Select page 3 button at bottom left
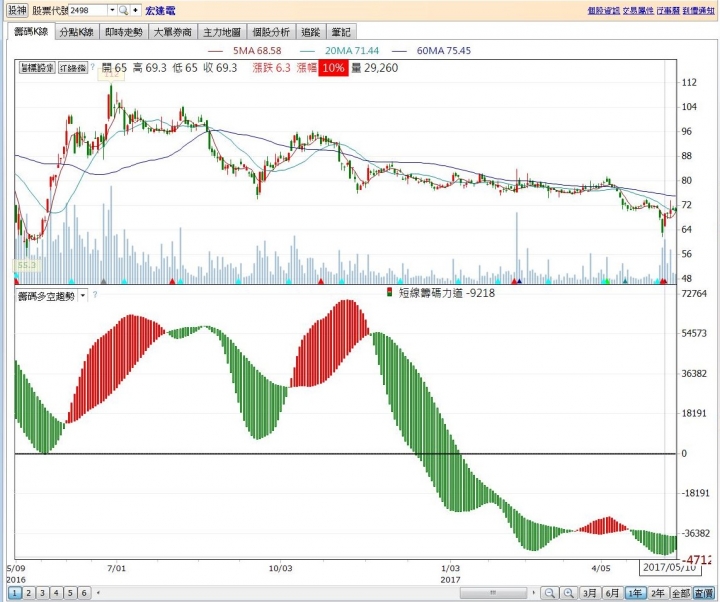Image resolution: width=720 pixels, height=602 pixels. tap(42, 593)
